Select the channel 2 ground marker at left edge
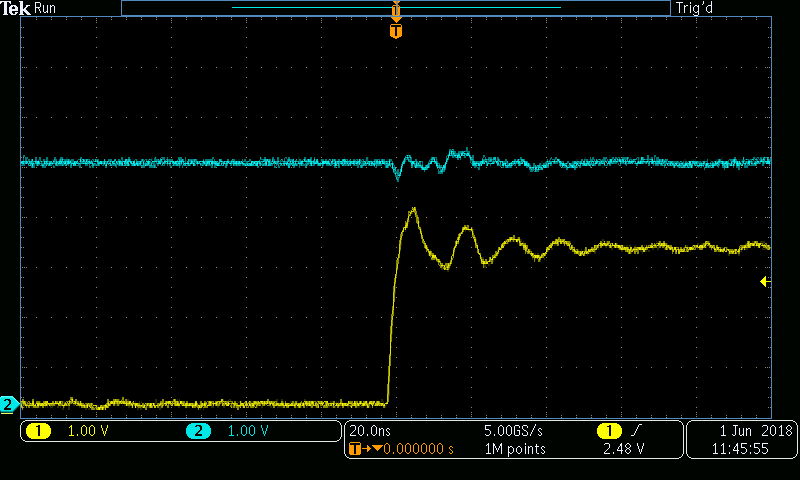This screenshot has height=480, width=800. [x=8, y=405]
